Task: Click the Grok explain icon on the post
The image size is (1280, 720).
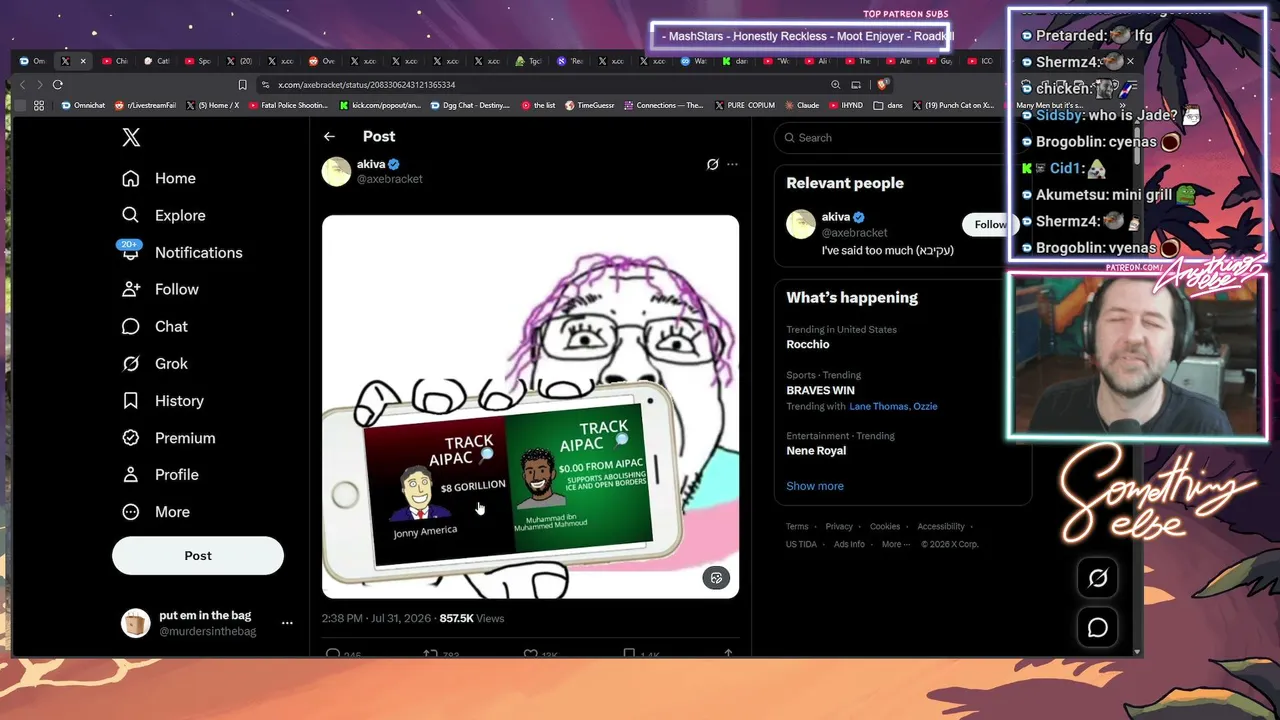Action: (x=712, y=164)
